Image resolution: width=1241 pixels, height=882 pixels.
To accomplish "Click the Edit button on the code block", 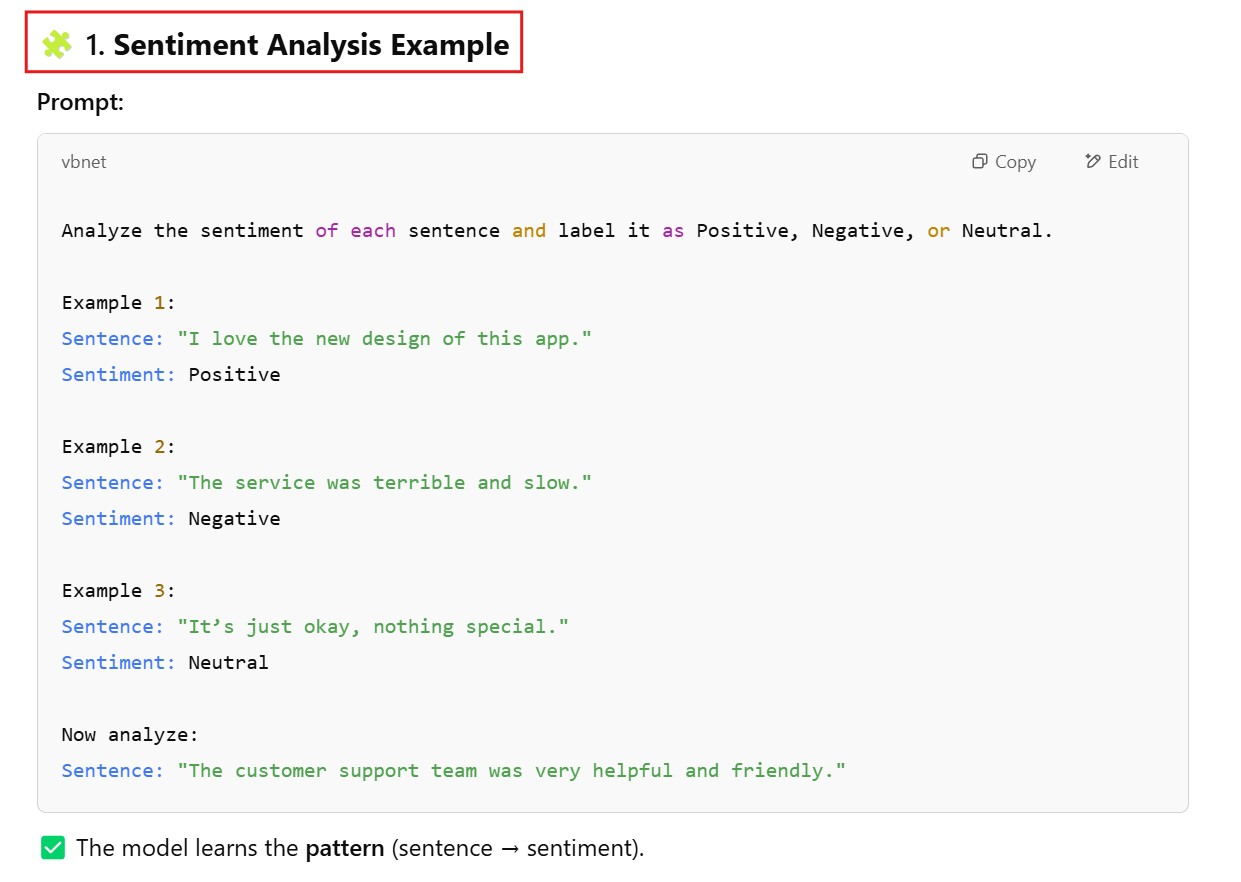I will tap(1110, 161).
